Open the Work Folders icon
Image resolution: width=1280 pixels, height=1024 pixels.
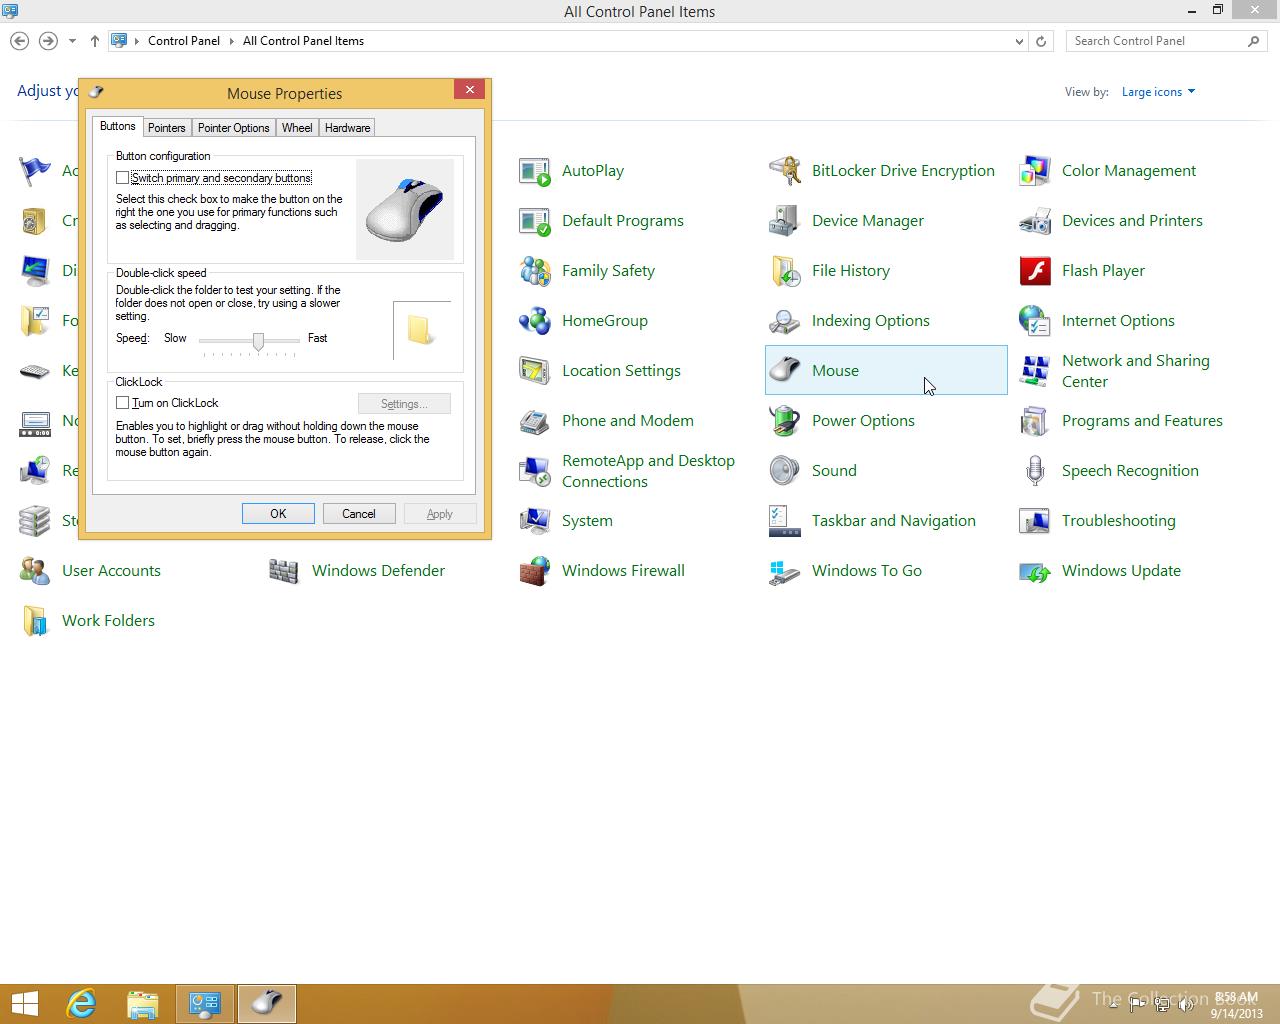[x=35, y=621]
